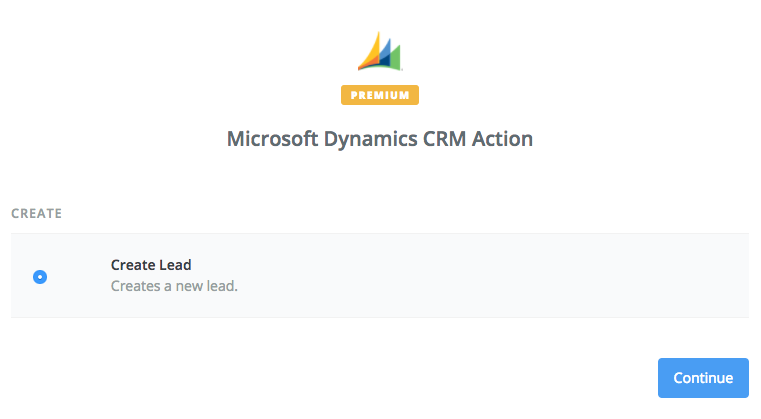Image resolution: width=761 pixels, height=419 pixels.
Task: Click the Microsoft Dynamics CRM Action heading
Action: point(380,139)
